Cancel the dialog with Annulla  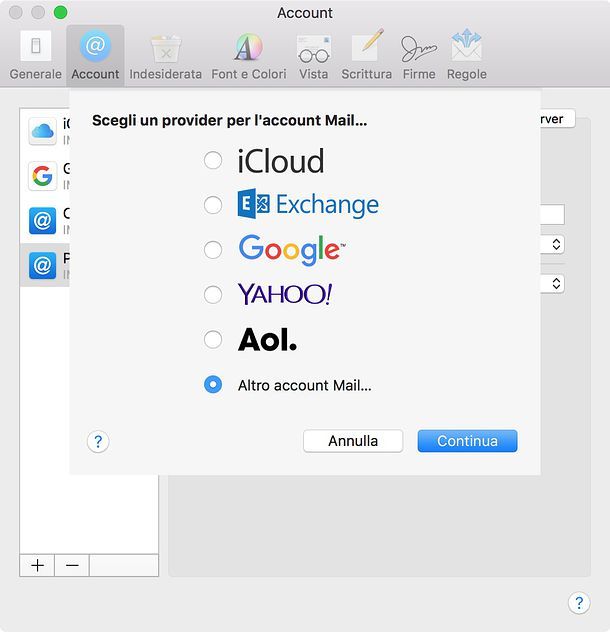point(353,441)
